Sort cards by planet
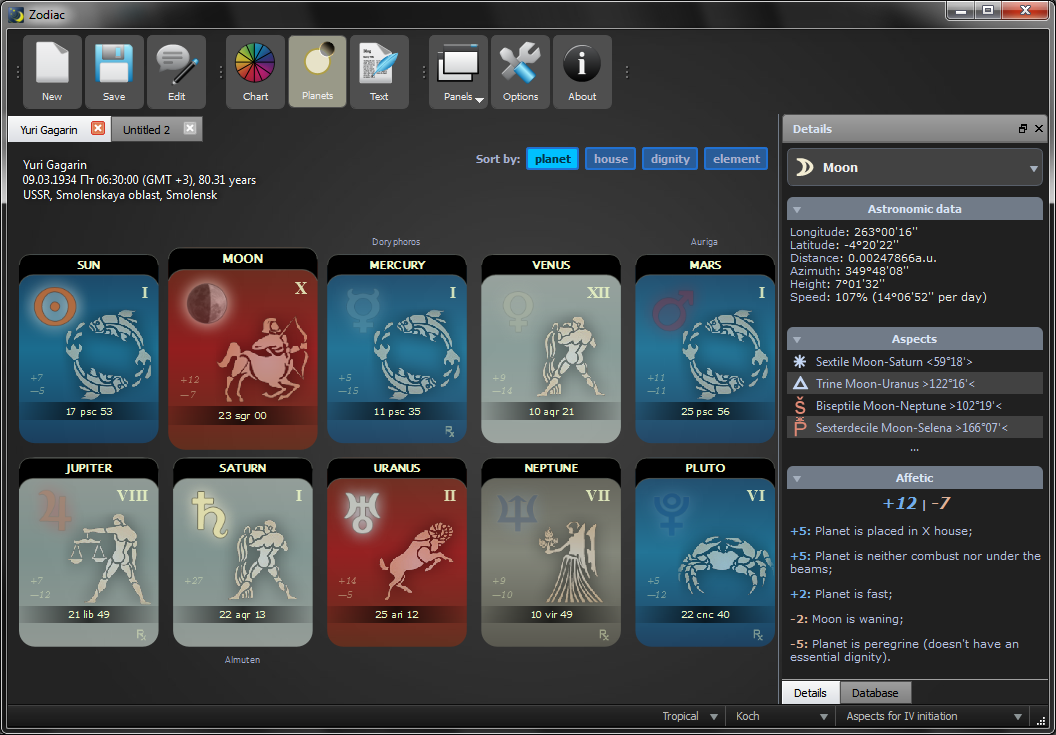Screen dimensions: 1056x735 [x=552, y=159]
